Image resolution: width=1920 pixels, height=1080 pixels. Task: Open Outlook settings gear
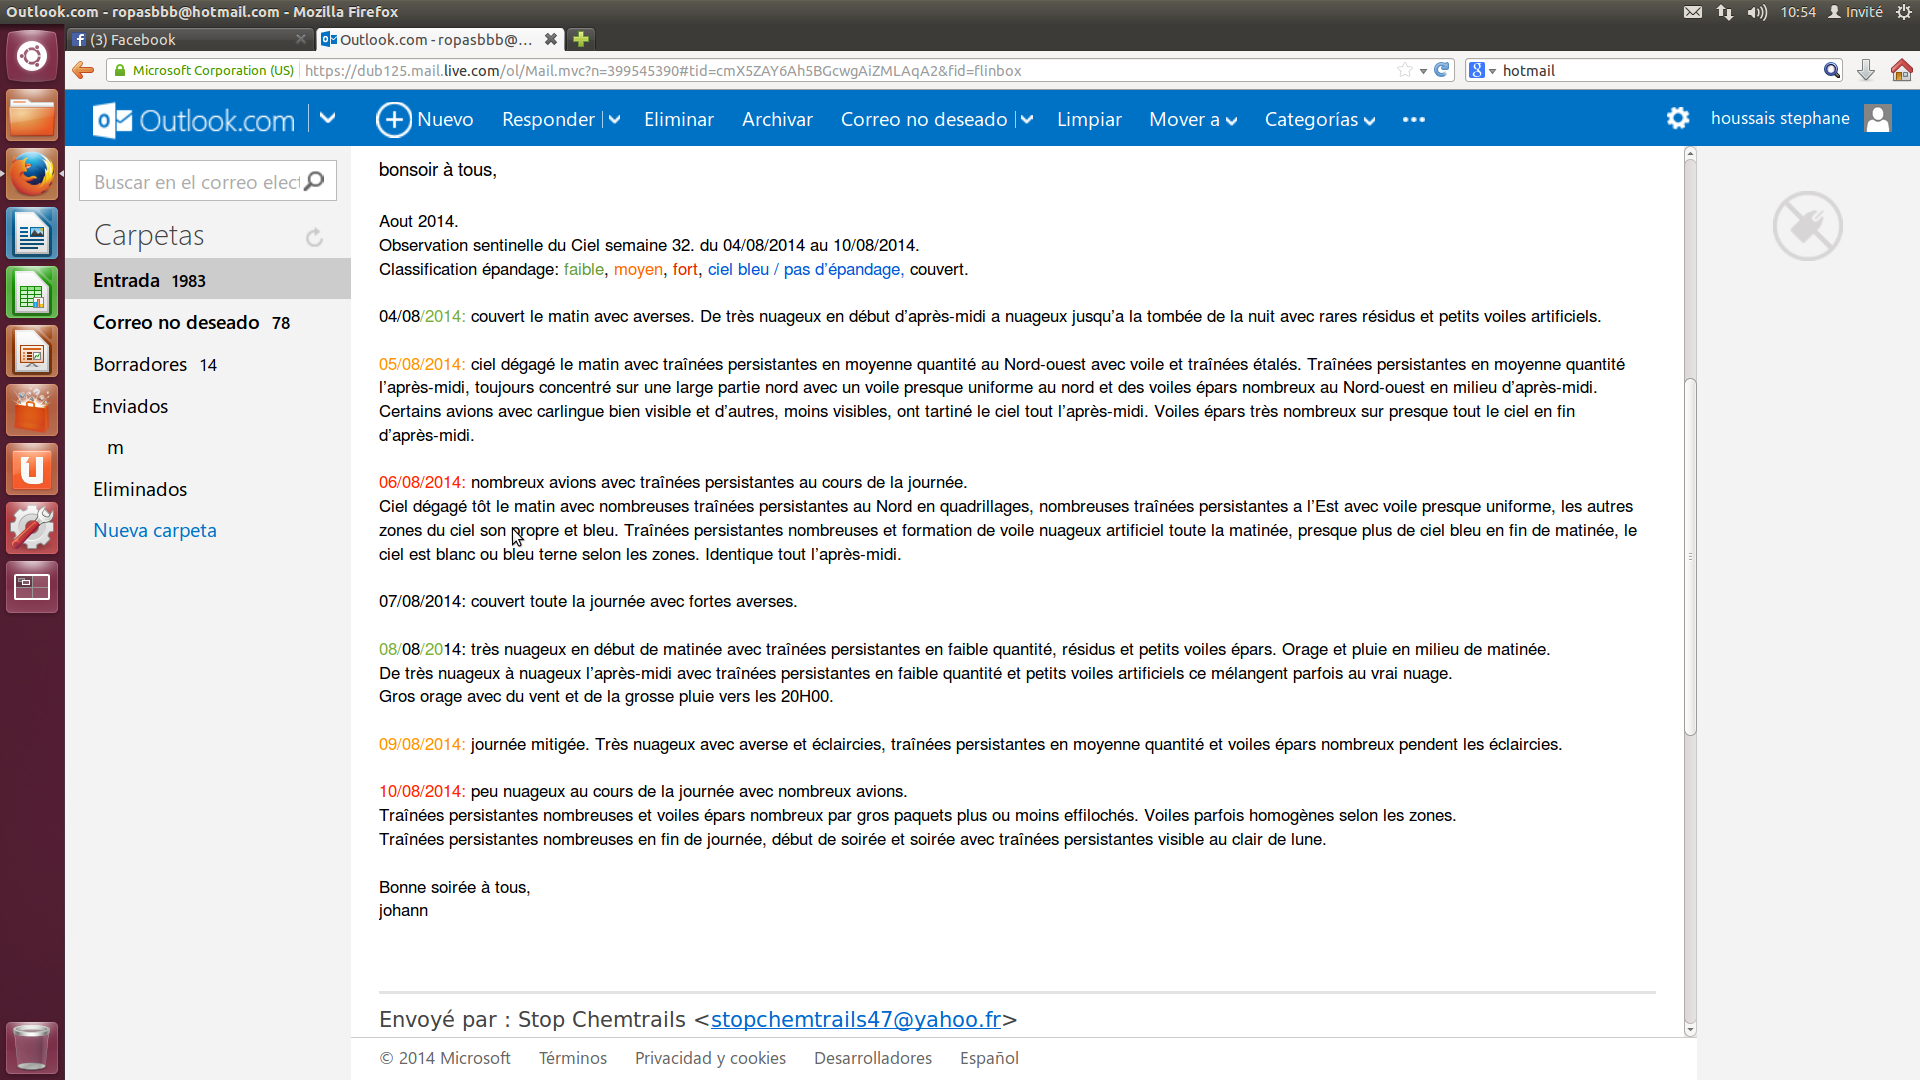click(1678, 118)
